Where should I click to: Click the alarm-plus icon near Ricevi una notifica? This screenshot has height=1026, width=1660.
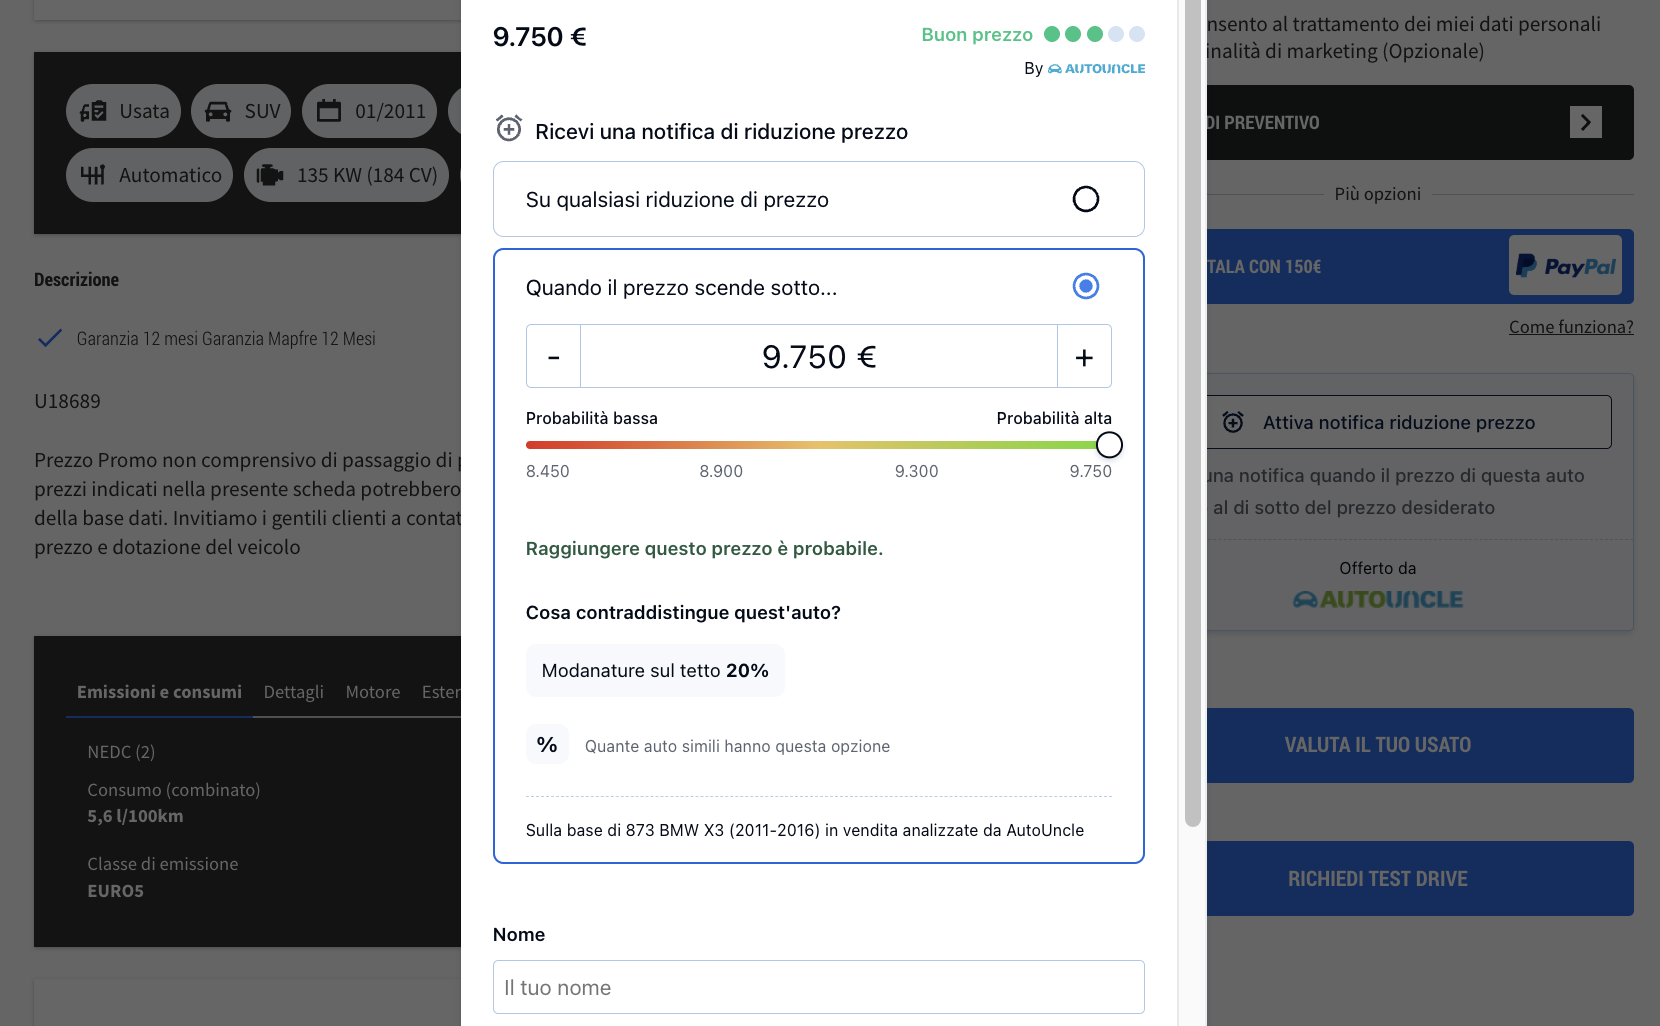click(x=508, y=129)
